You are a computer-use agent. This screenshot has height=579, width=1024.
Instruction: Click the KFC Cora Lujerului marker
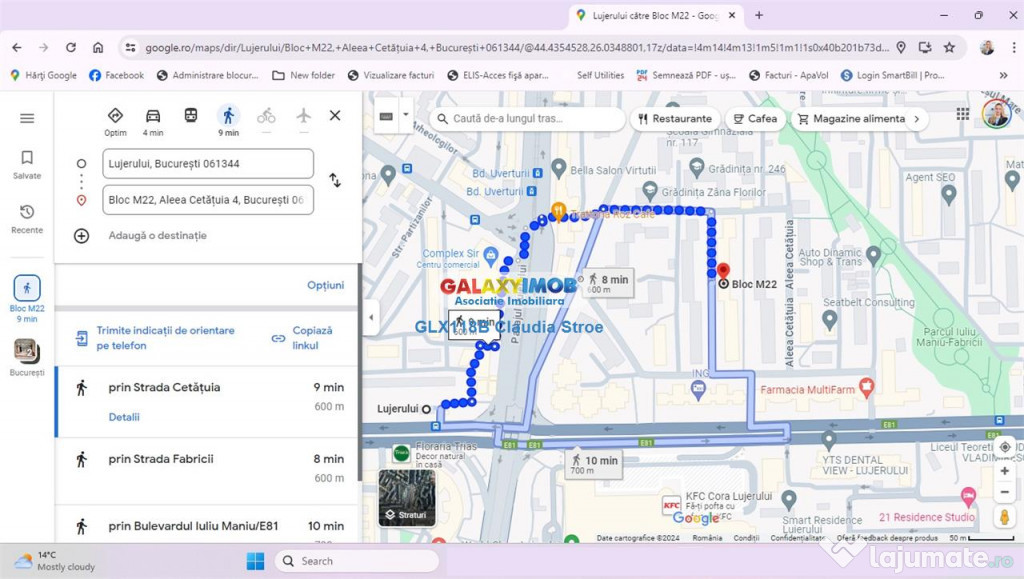[x=671, y=505]
